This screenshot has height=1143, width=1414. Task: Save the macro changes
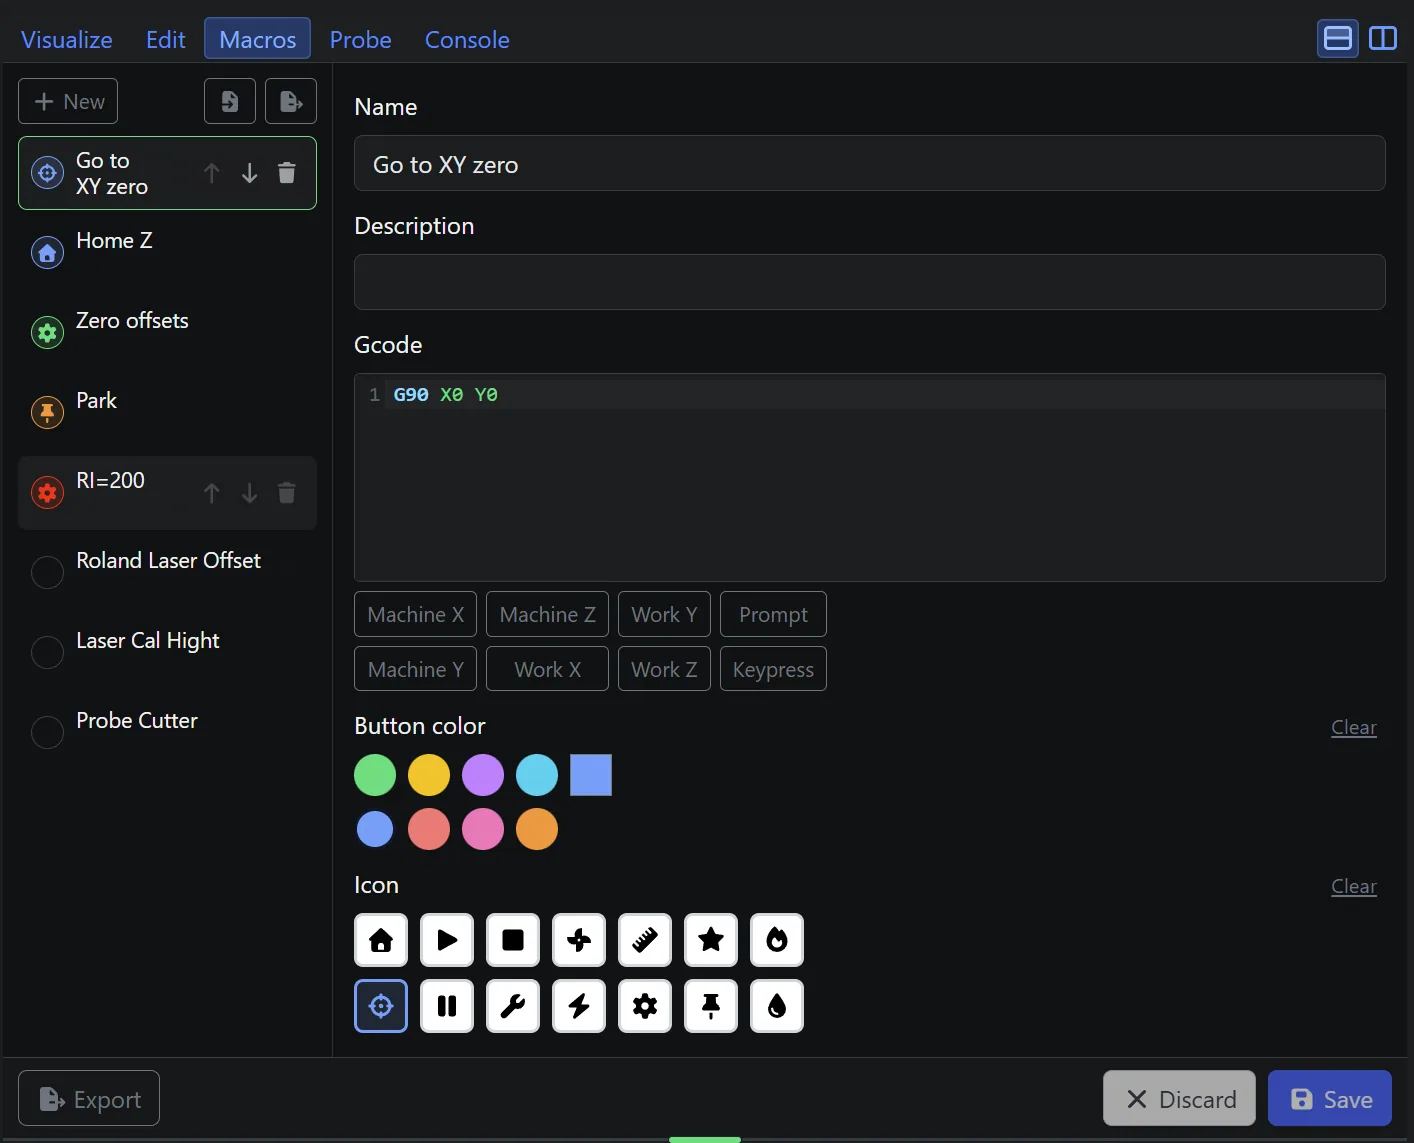1330,1098
